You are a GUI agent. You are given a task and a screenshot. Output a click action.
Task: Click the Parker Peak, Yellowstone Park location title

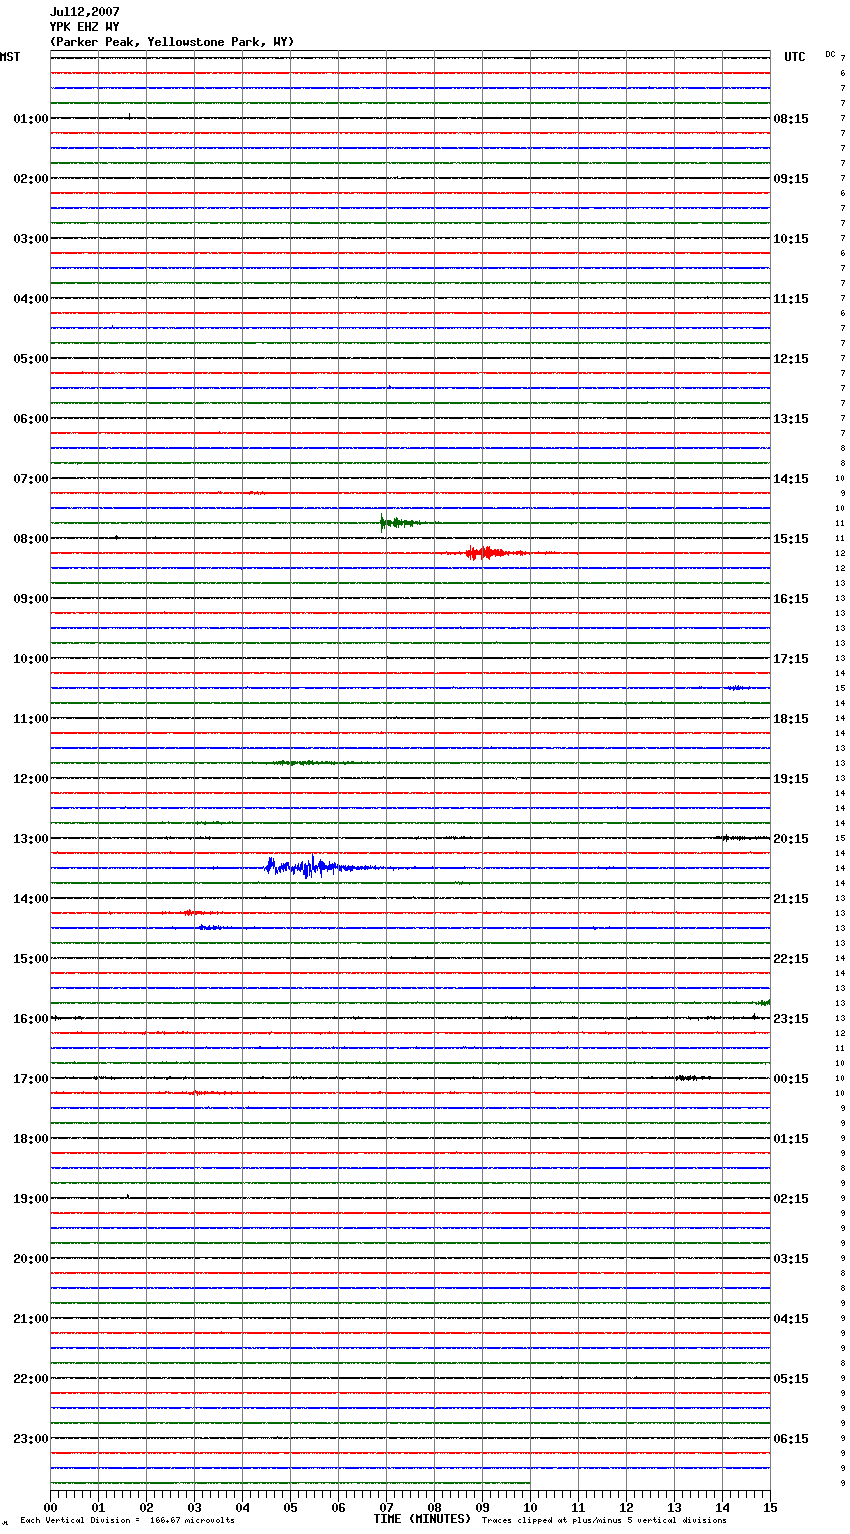tap(172, 42)
